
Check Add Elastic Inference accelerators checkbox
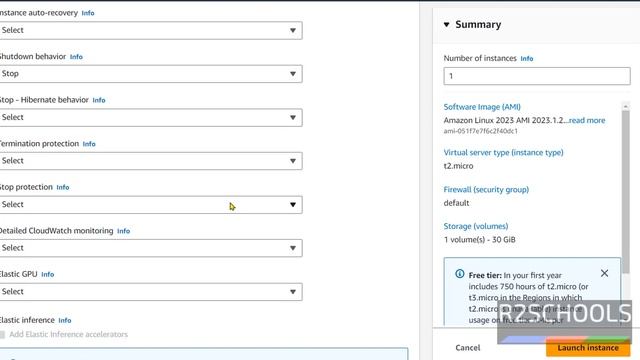point(2,335)
